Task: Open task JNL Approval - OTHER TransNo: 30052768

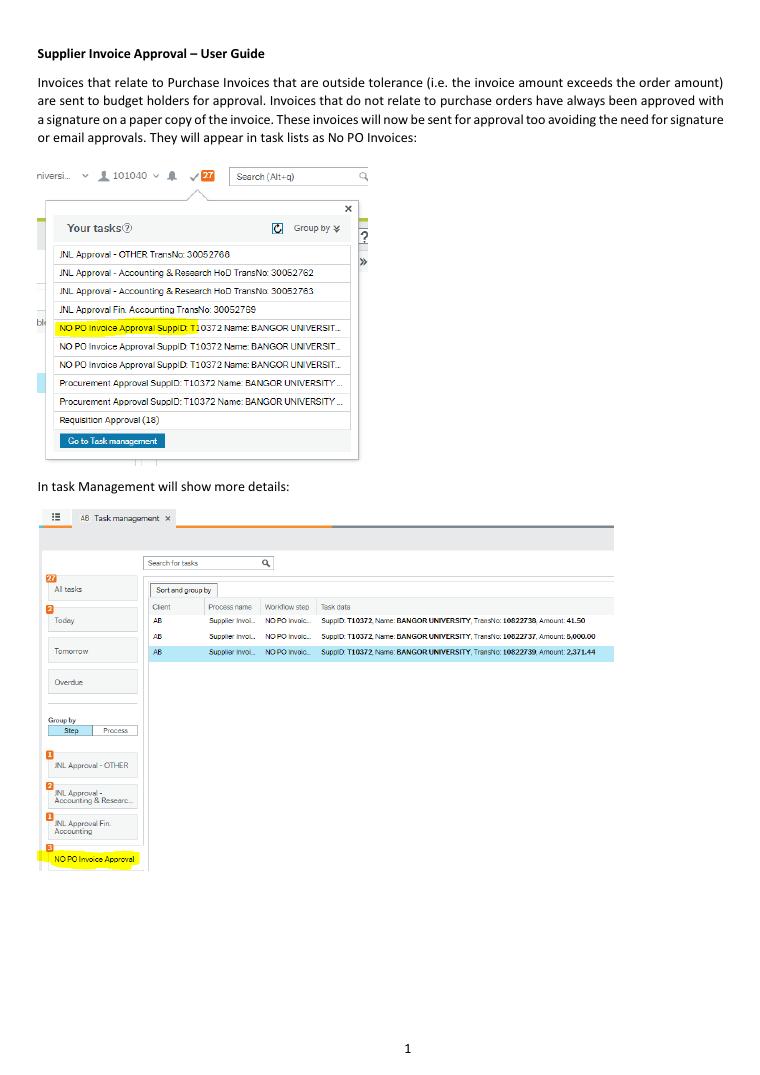Action: (202, 254)
